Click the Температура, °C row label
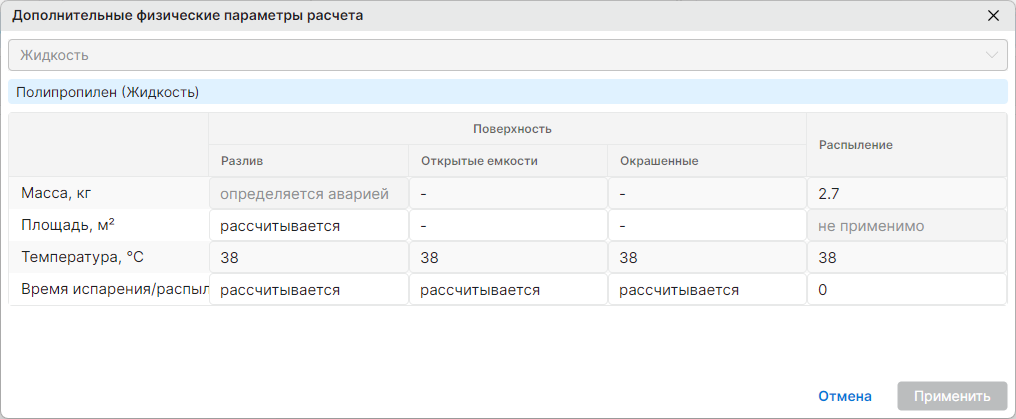Screen dimensions: 1016x419 pos(82,258)
